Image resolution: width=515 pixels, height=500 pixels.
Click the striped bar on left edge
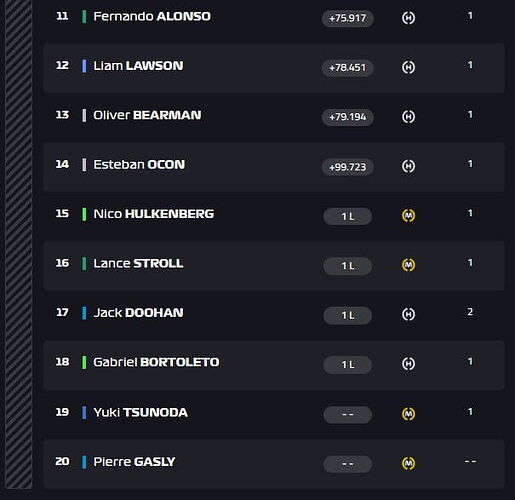tap(19, 244)
